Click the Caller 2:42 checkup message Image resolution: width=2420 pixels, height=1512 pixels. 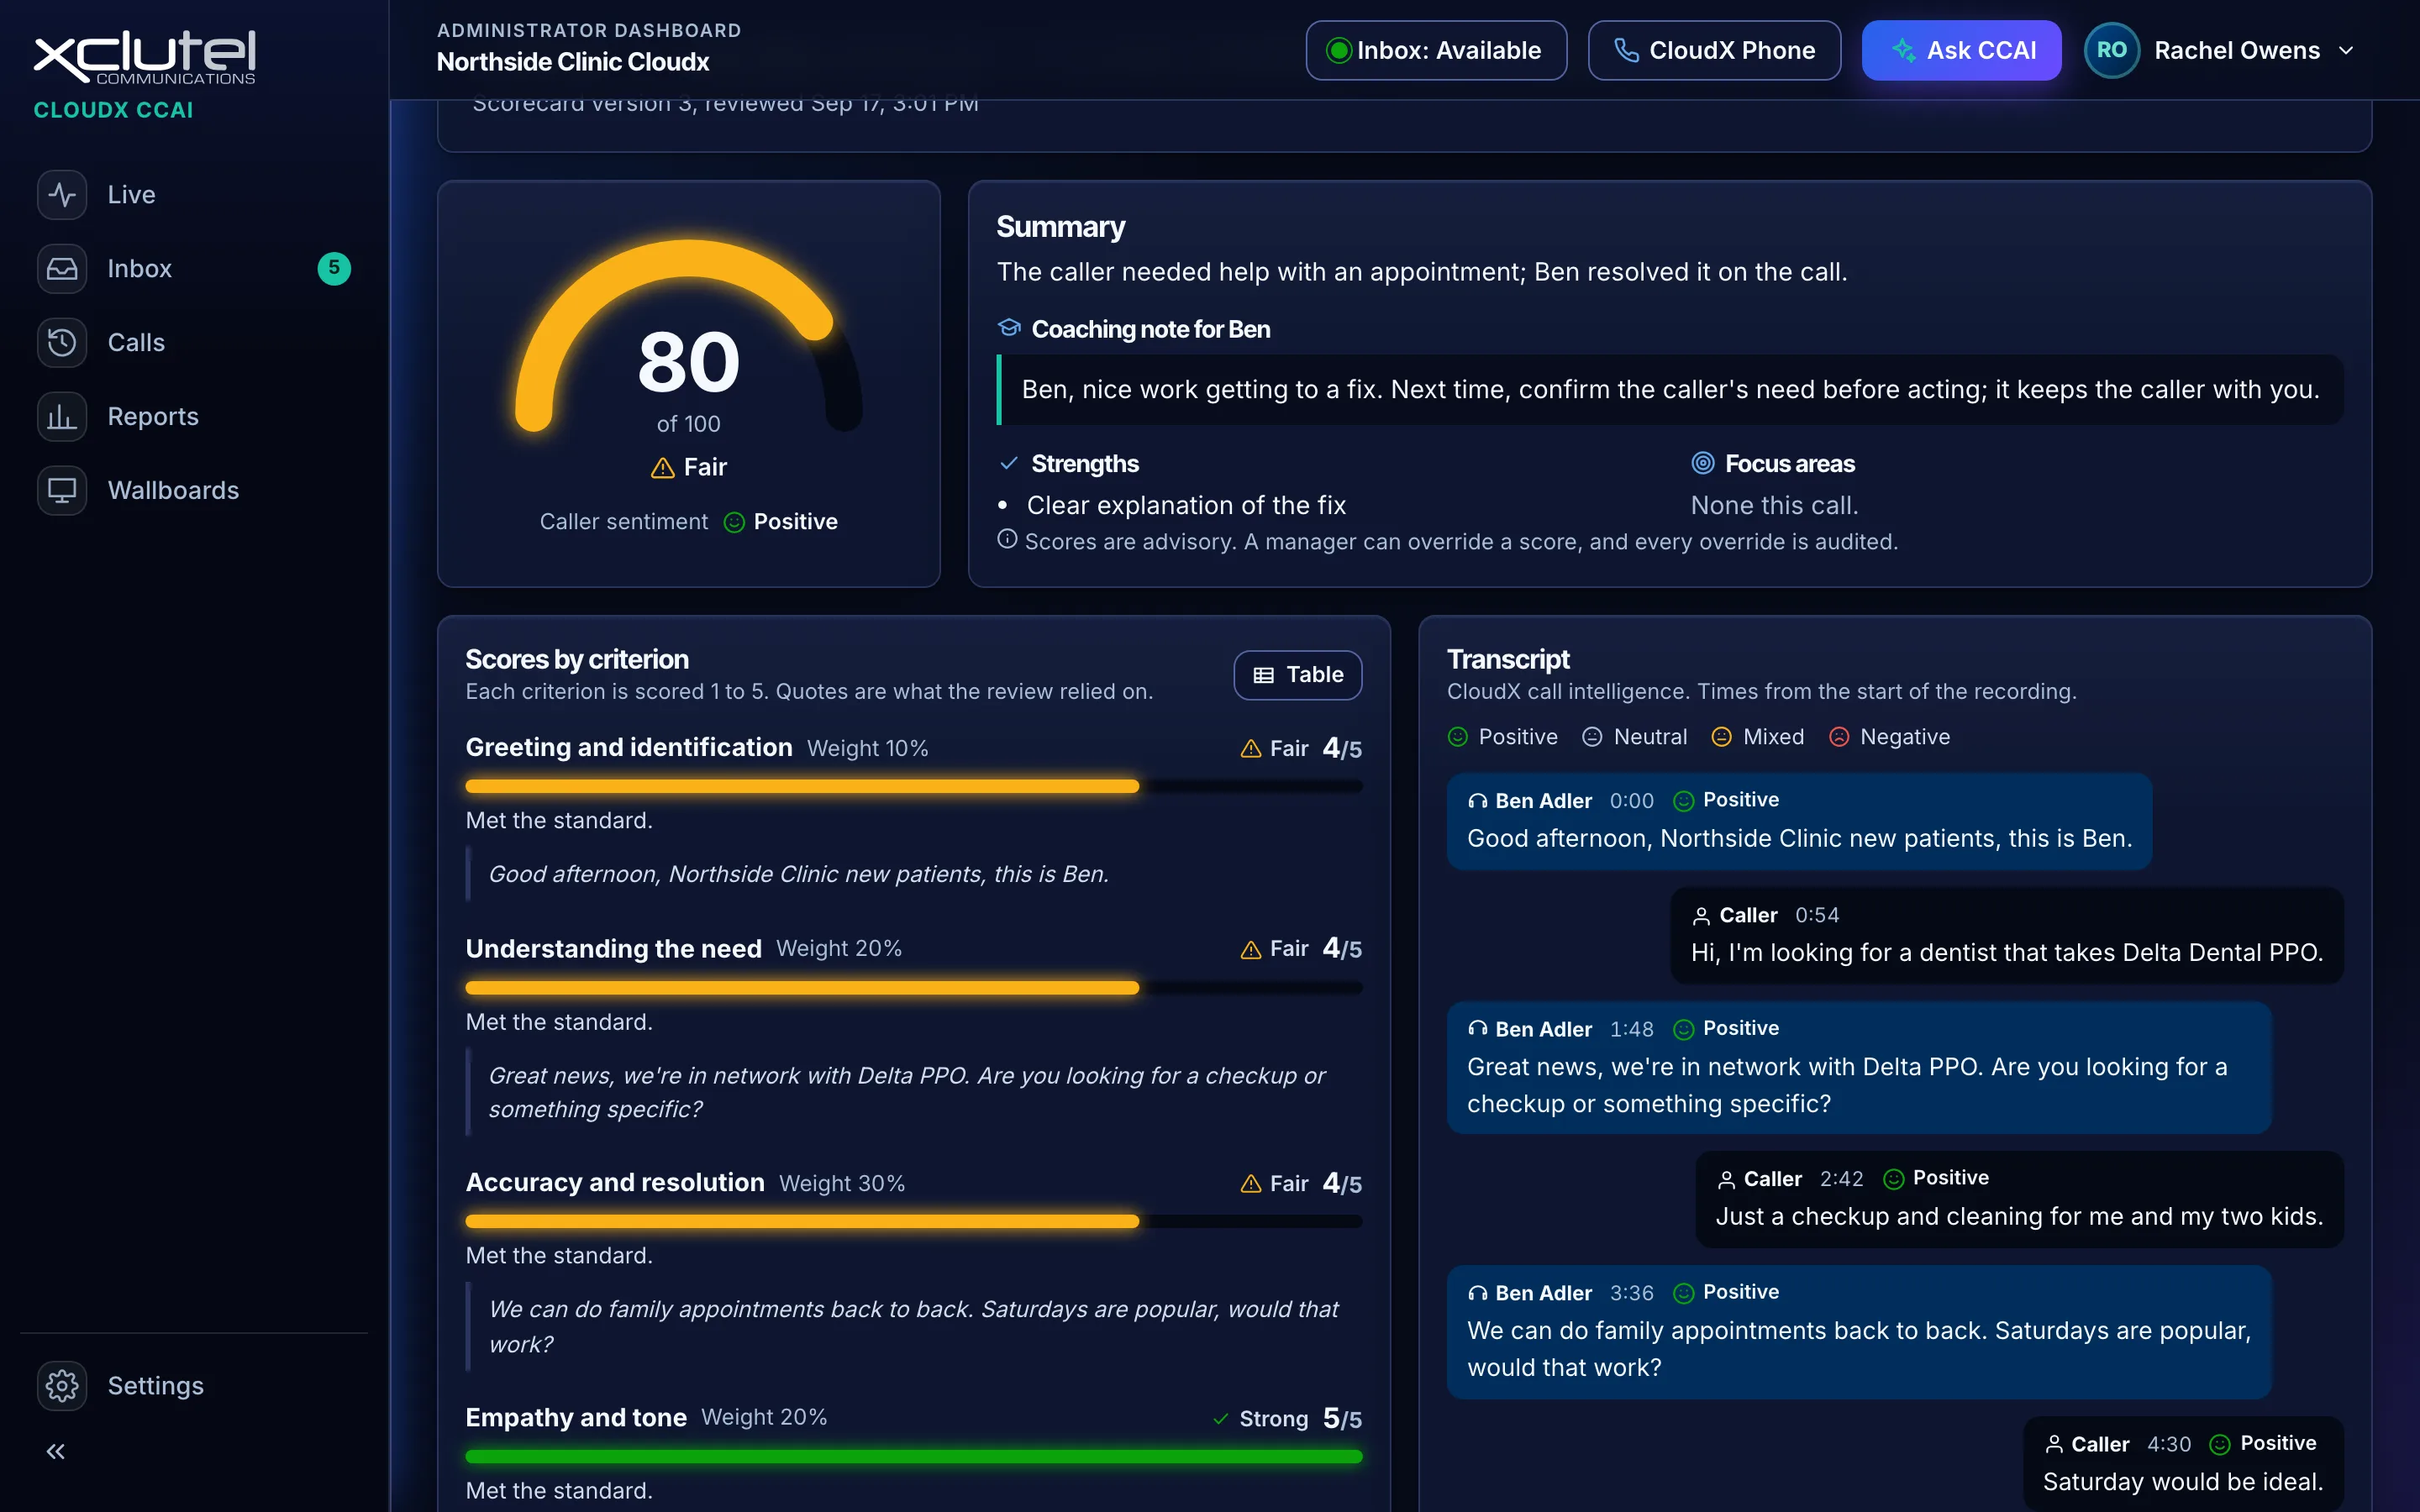click(2019, 1199)
